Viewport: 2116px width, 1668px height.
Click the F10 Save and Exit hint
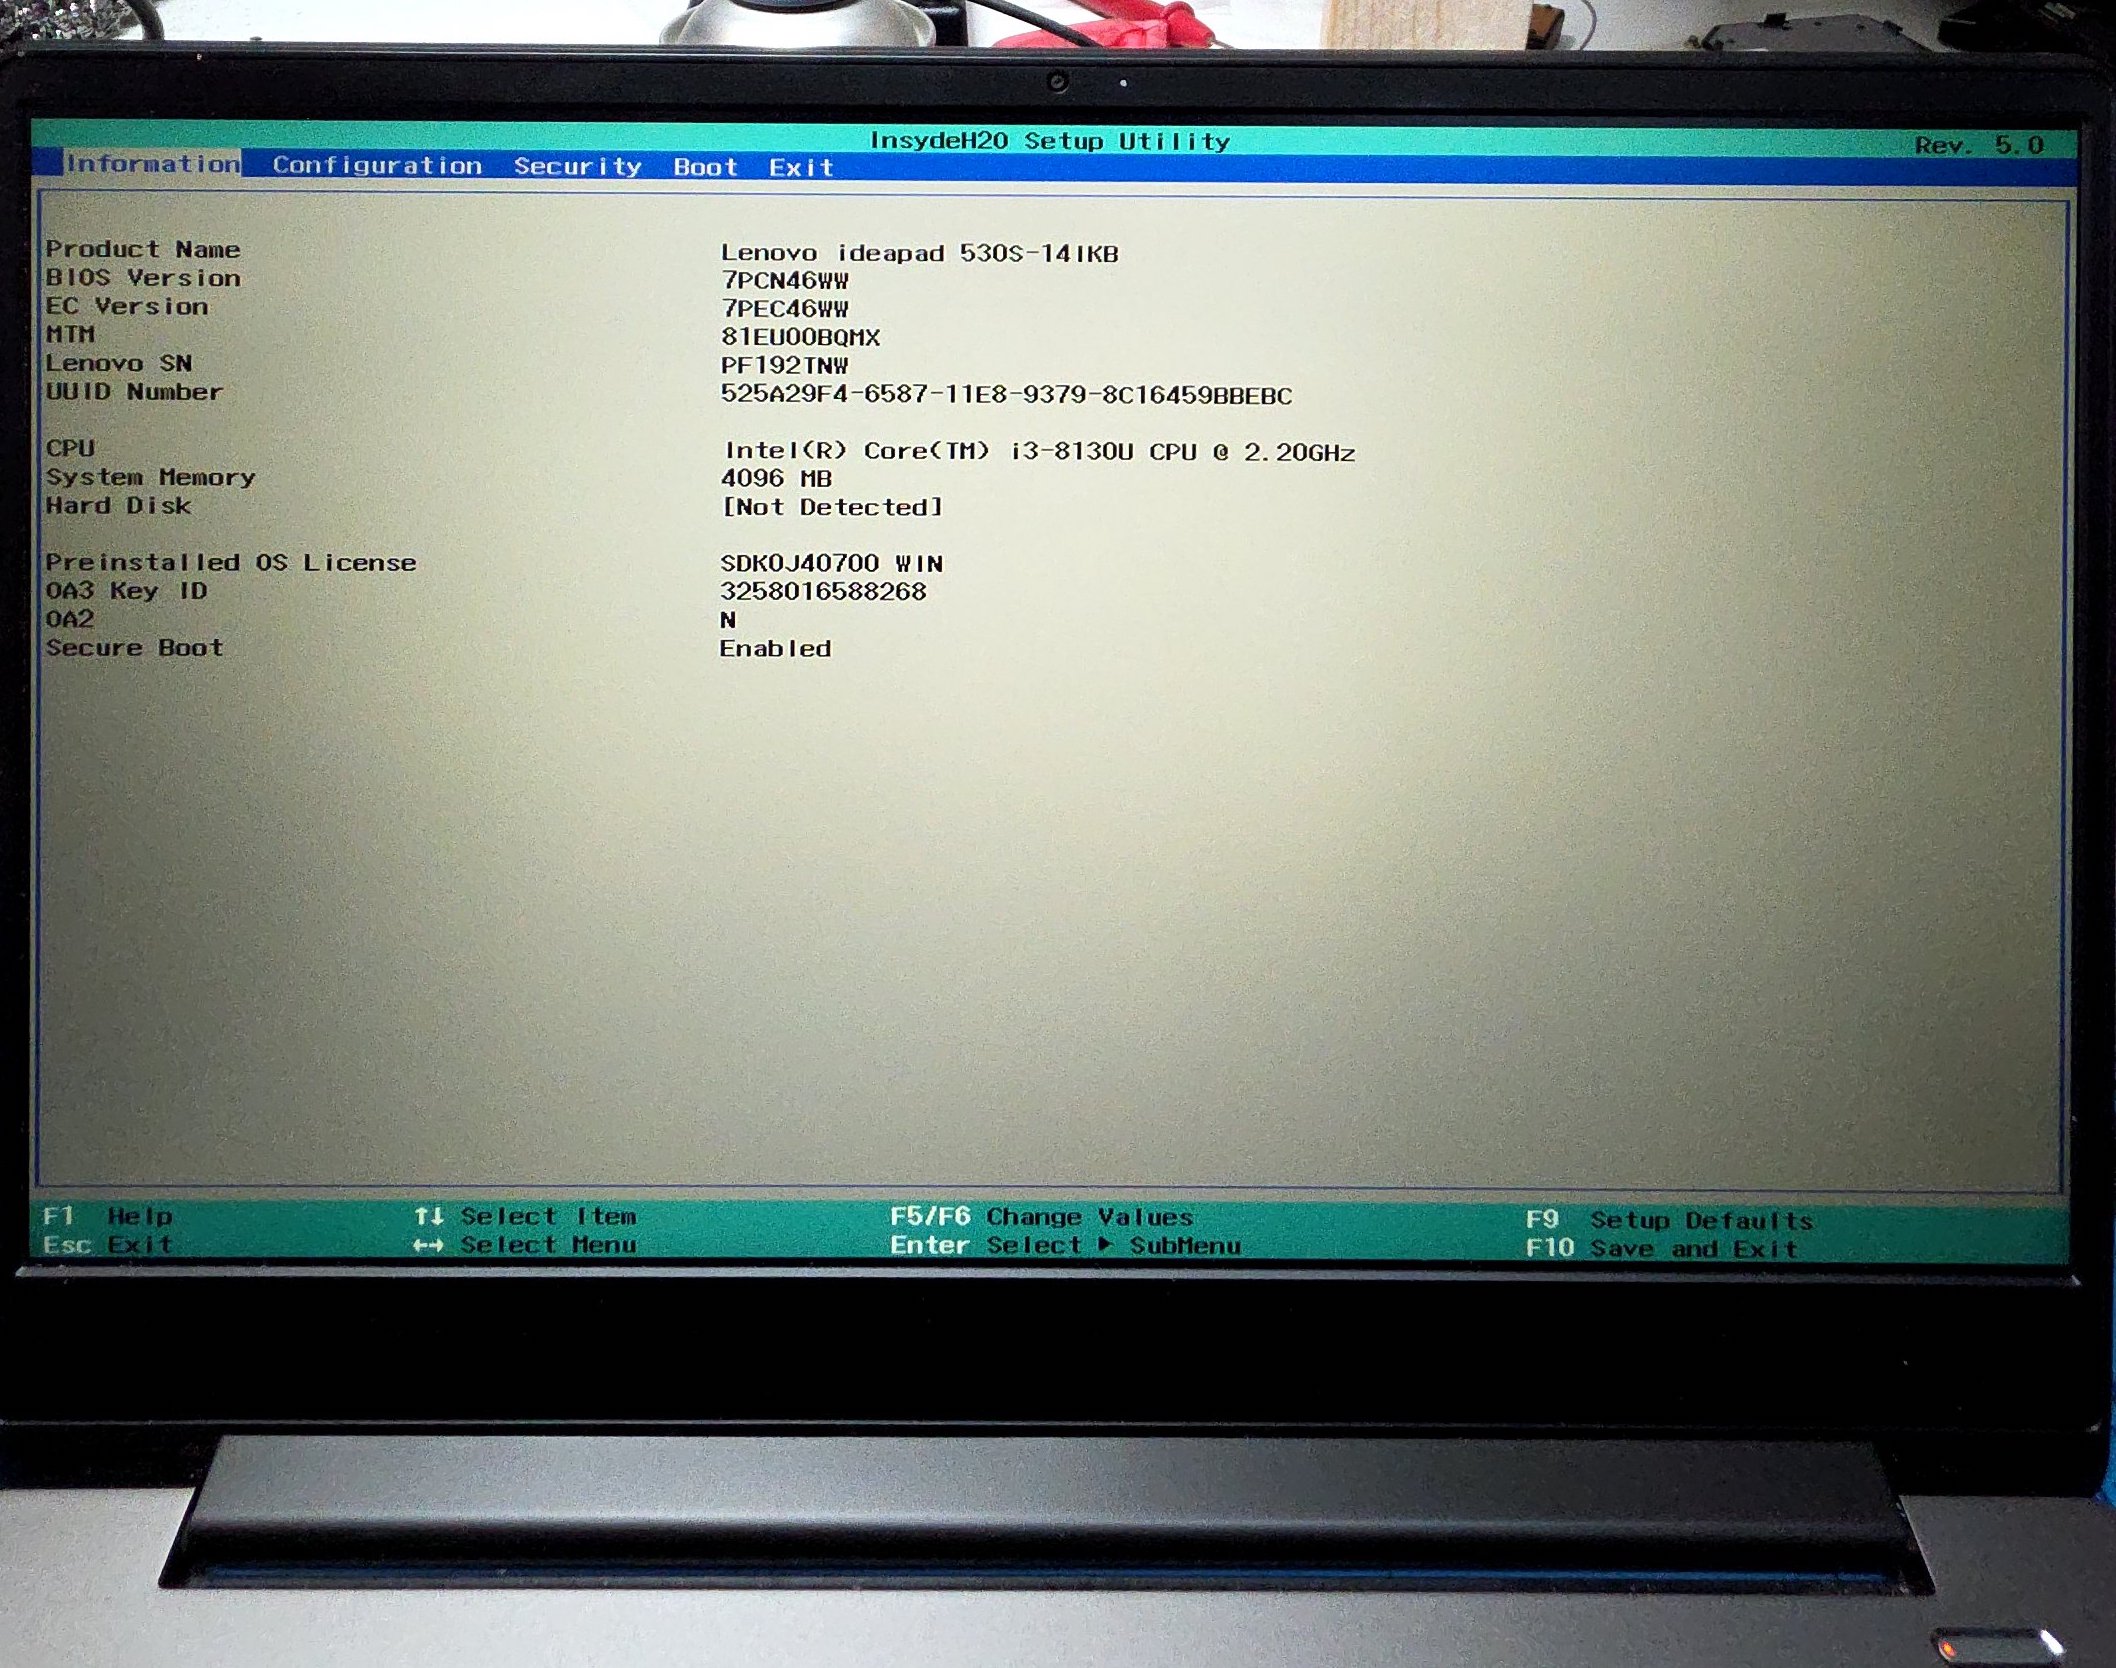coord(1662,1248)
